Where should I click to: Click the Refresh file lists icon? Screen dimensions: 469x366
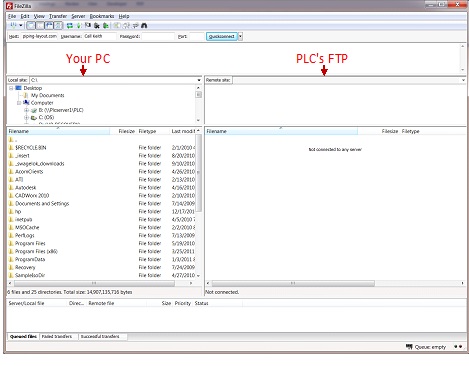click(x=70, y=25)
